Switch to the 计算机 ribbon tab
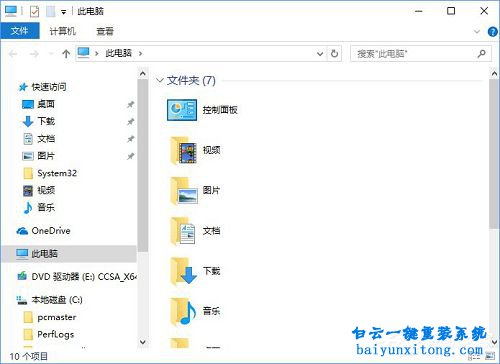Viewport: 500px width, 364px height. click(63, 31)
